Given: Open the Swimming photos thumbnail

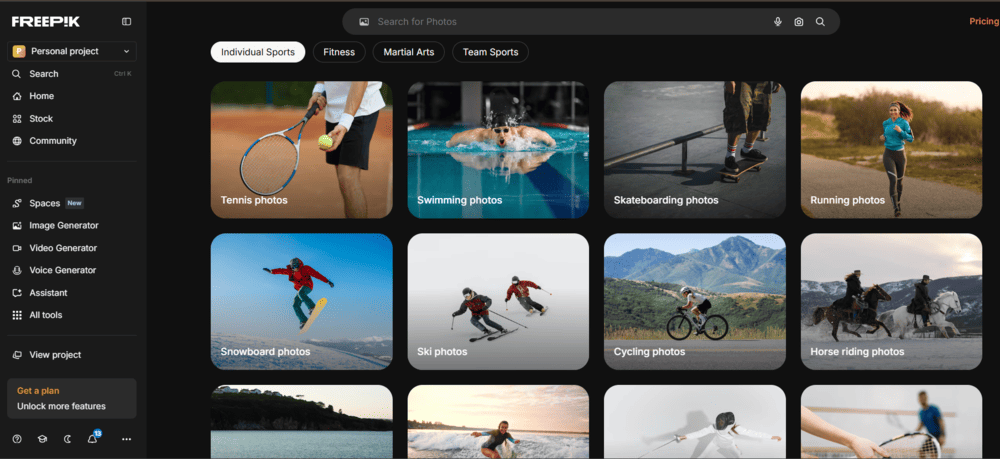Looking at the screenshot, I should 498,150.
